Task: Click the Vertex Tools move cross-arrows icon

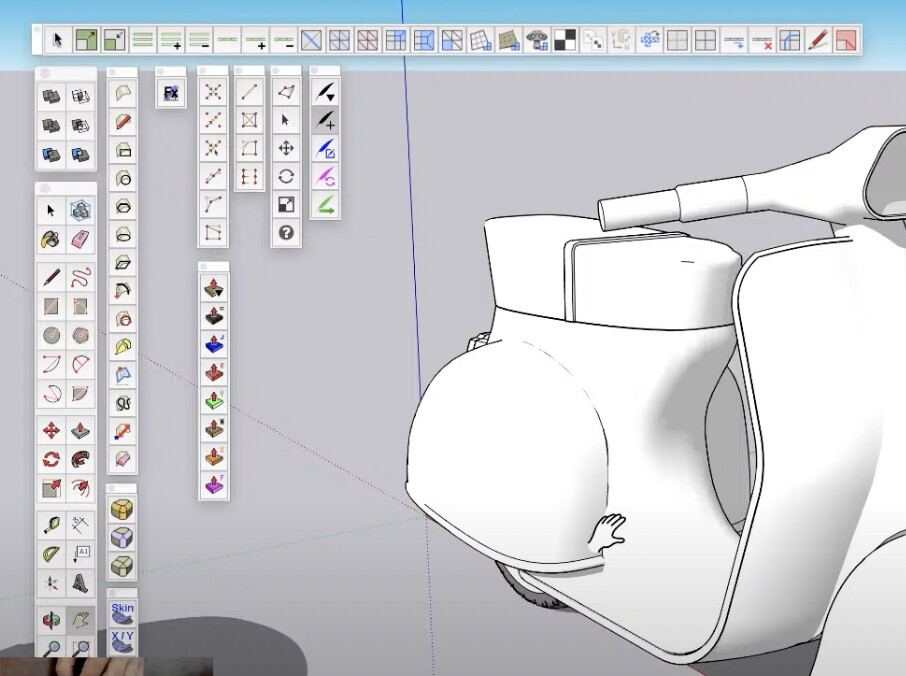Action: (x=286, y=148)
